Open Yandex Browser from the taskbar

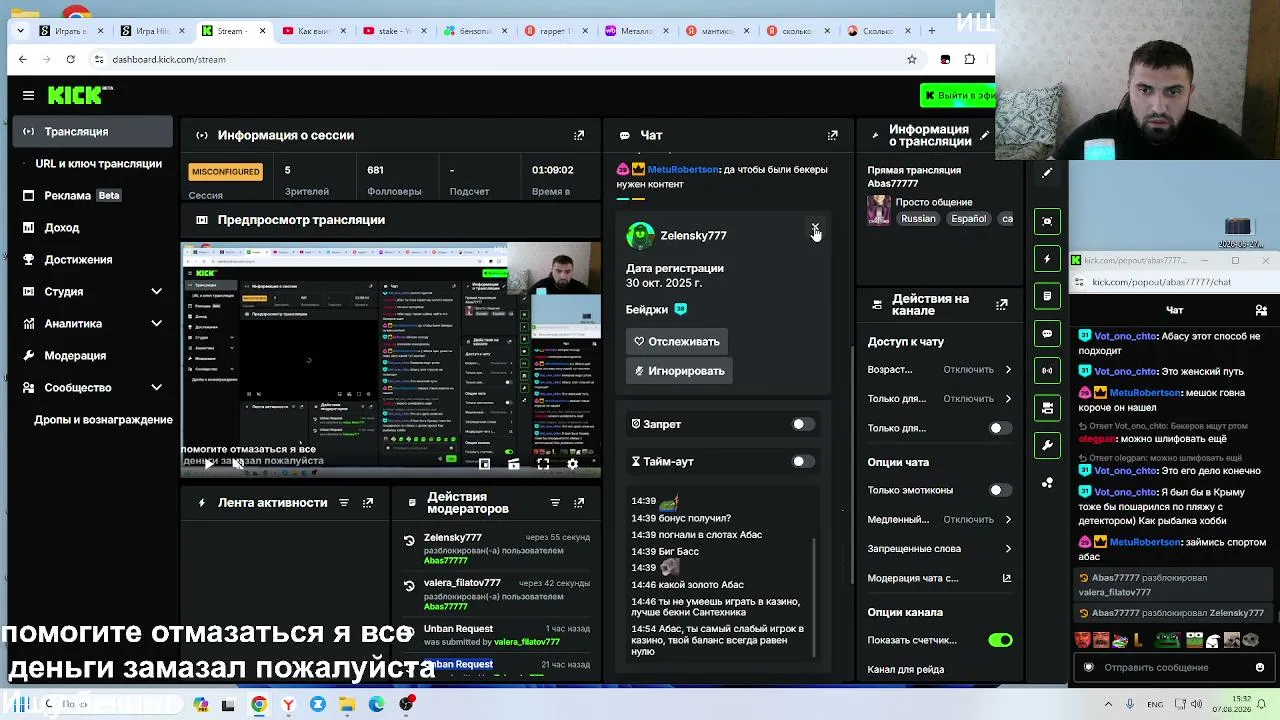pos(288,704)
